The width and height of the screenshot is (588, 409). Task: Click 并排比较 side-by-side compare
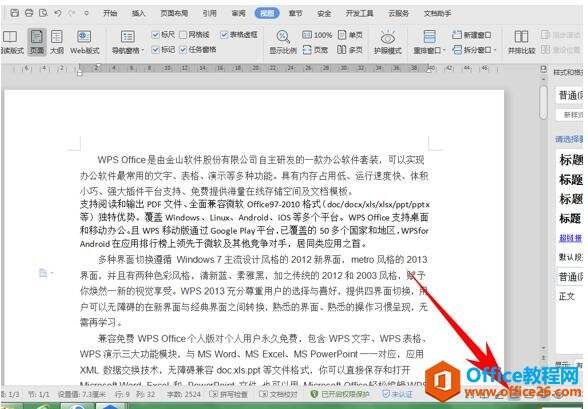point(521,42)
